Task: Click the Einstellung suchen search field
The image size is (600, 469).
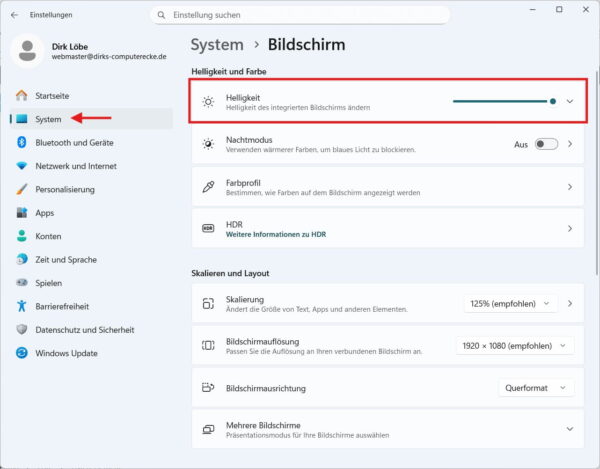Action: coord(300,15)
